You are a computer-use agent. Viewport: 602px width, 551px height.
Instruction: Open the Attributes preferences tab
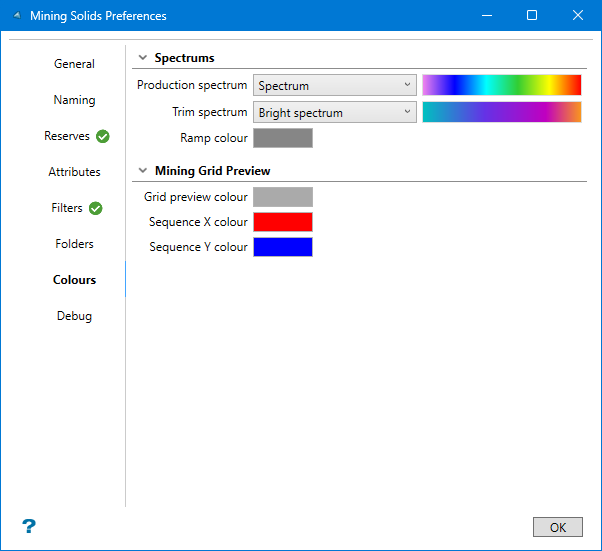[x=74, y=172]
